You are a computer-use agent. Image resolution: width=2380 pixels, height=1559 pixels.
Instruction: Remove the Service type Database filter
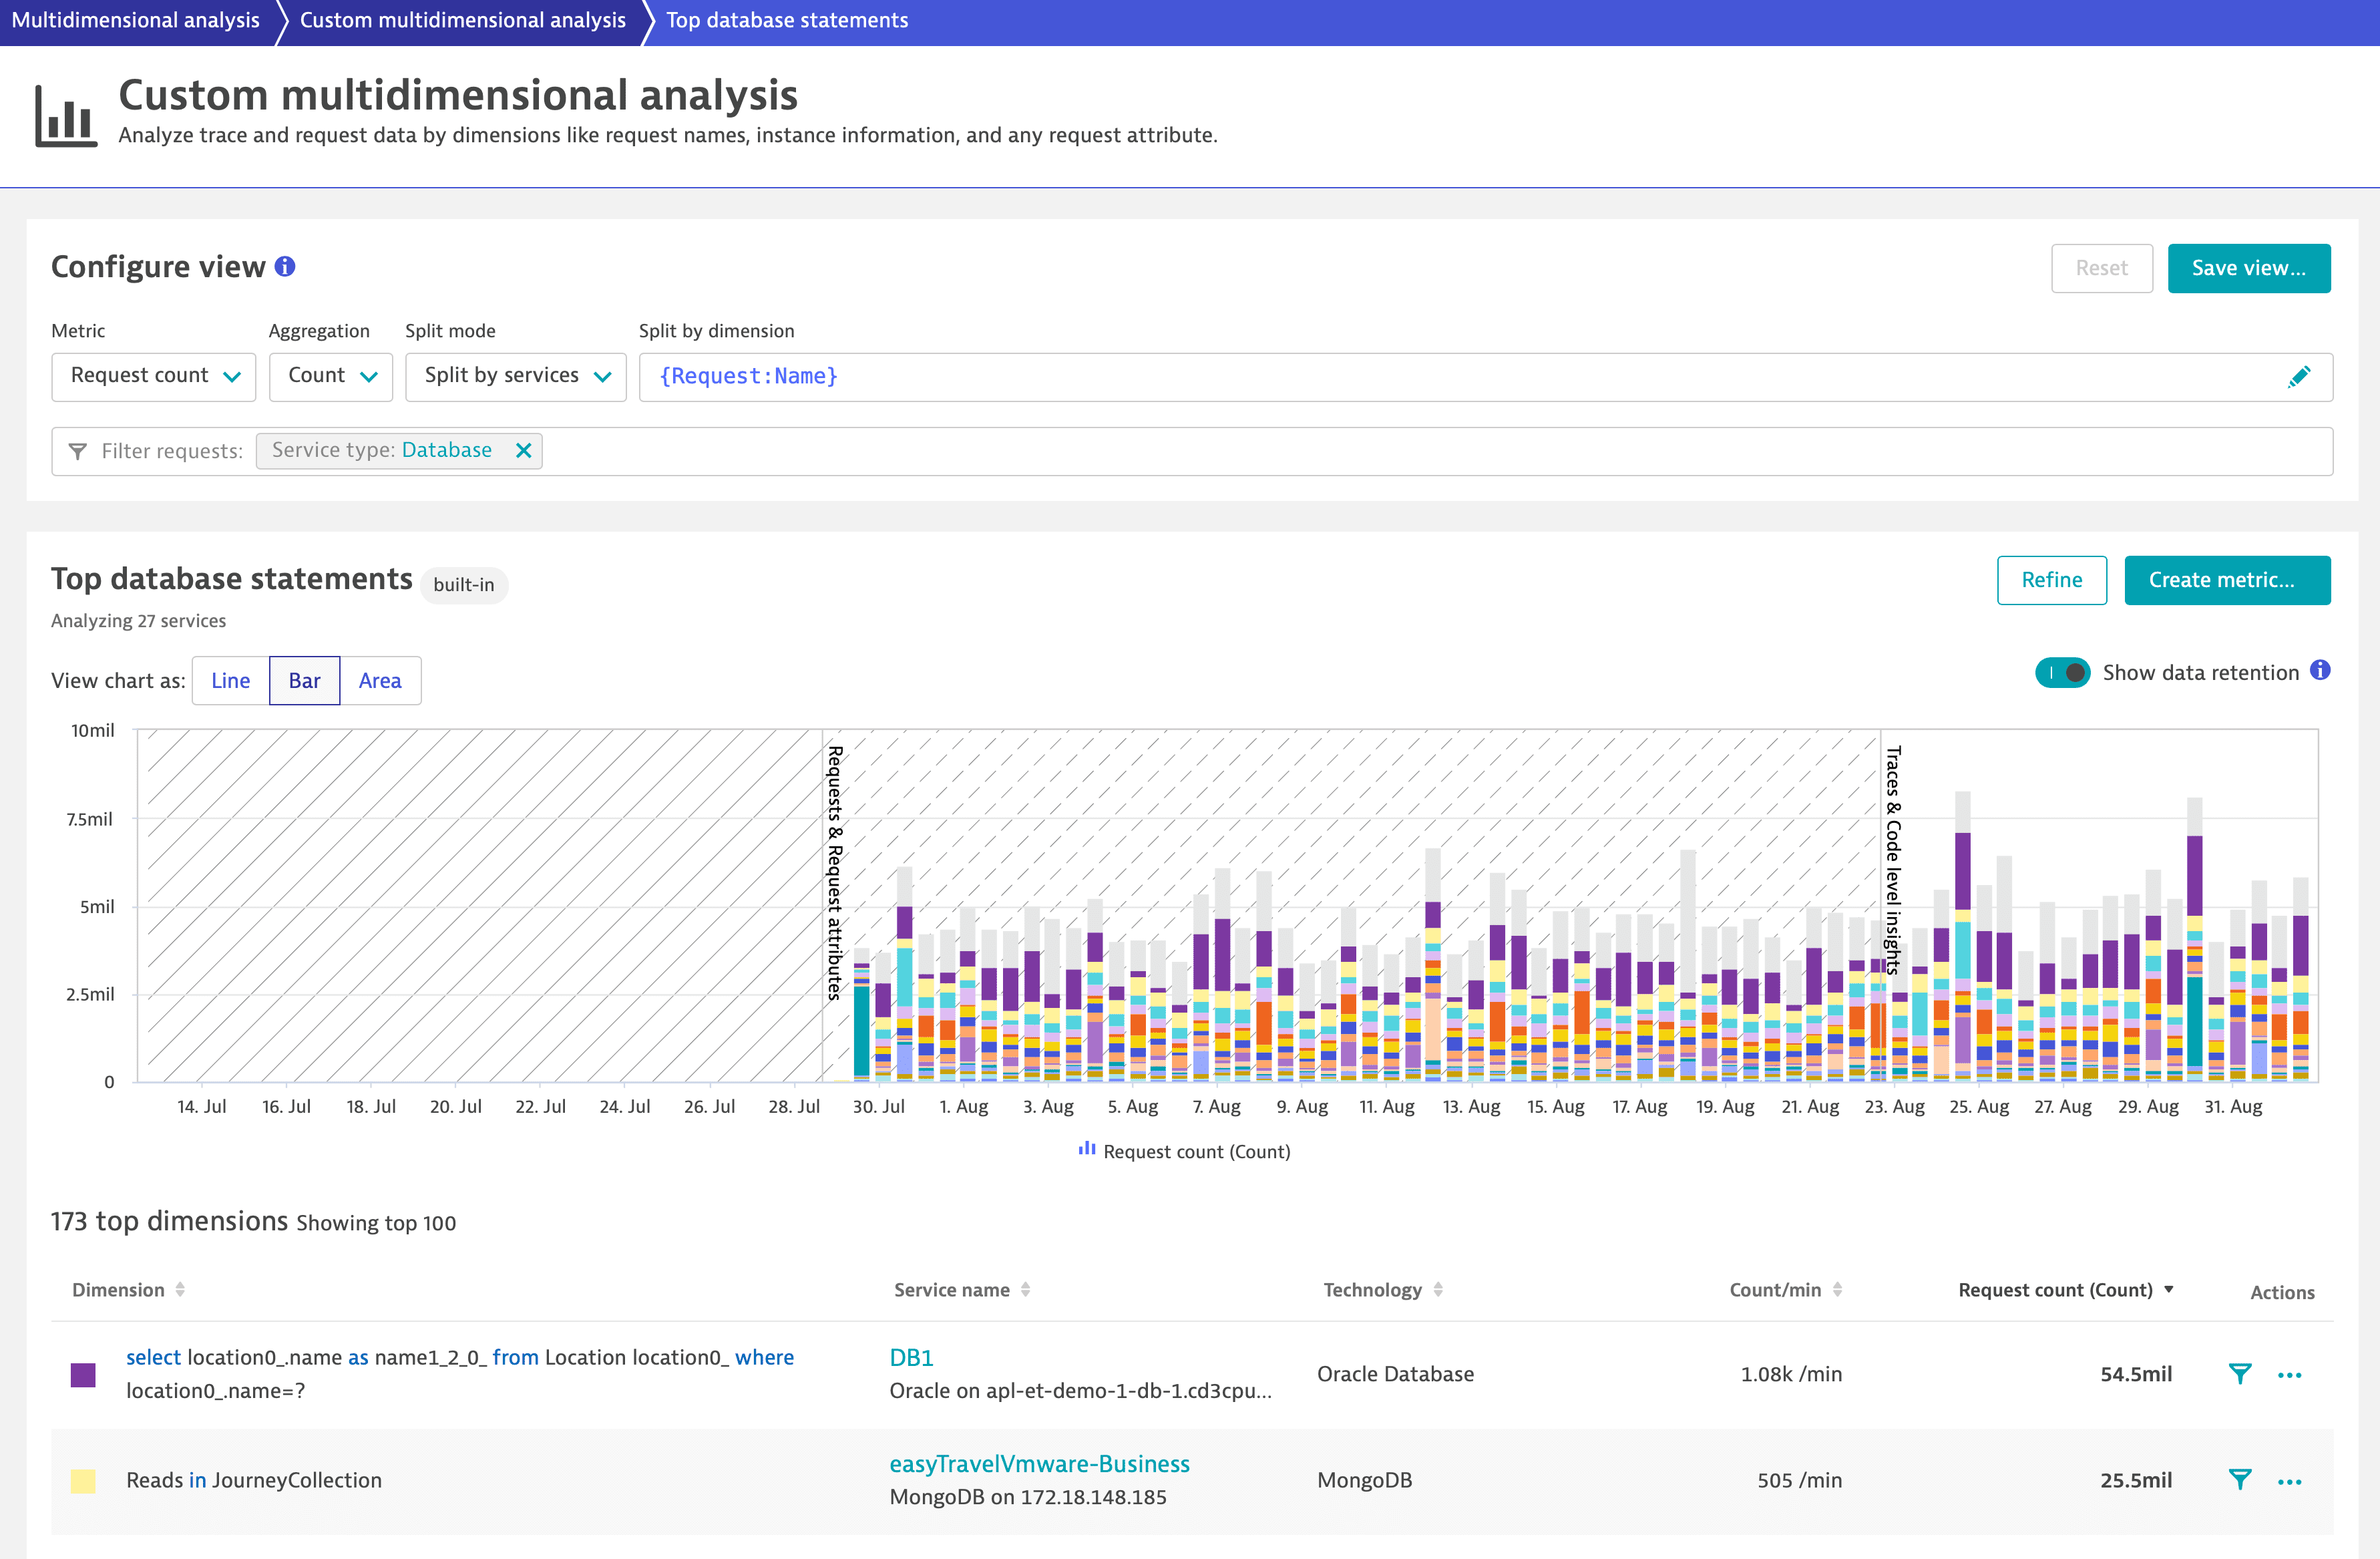click(523, 450)
